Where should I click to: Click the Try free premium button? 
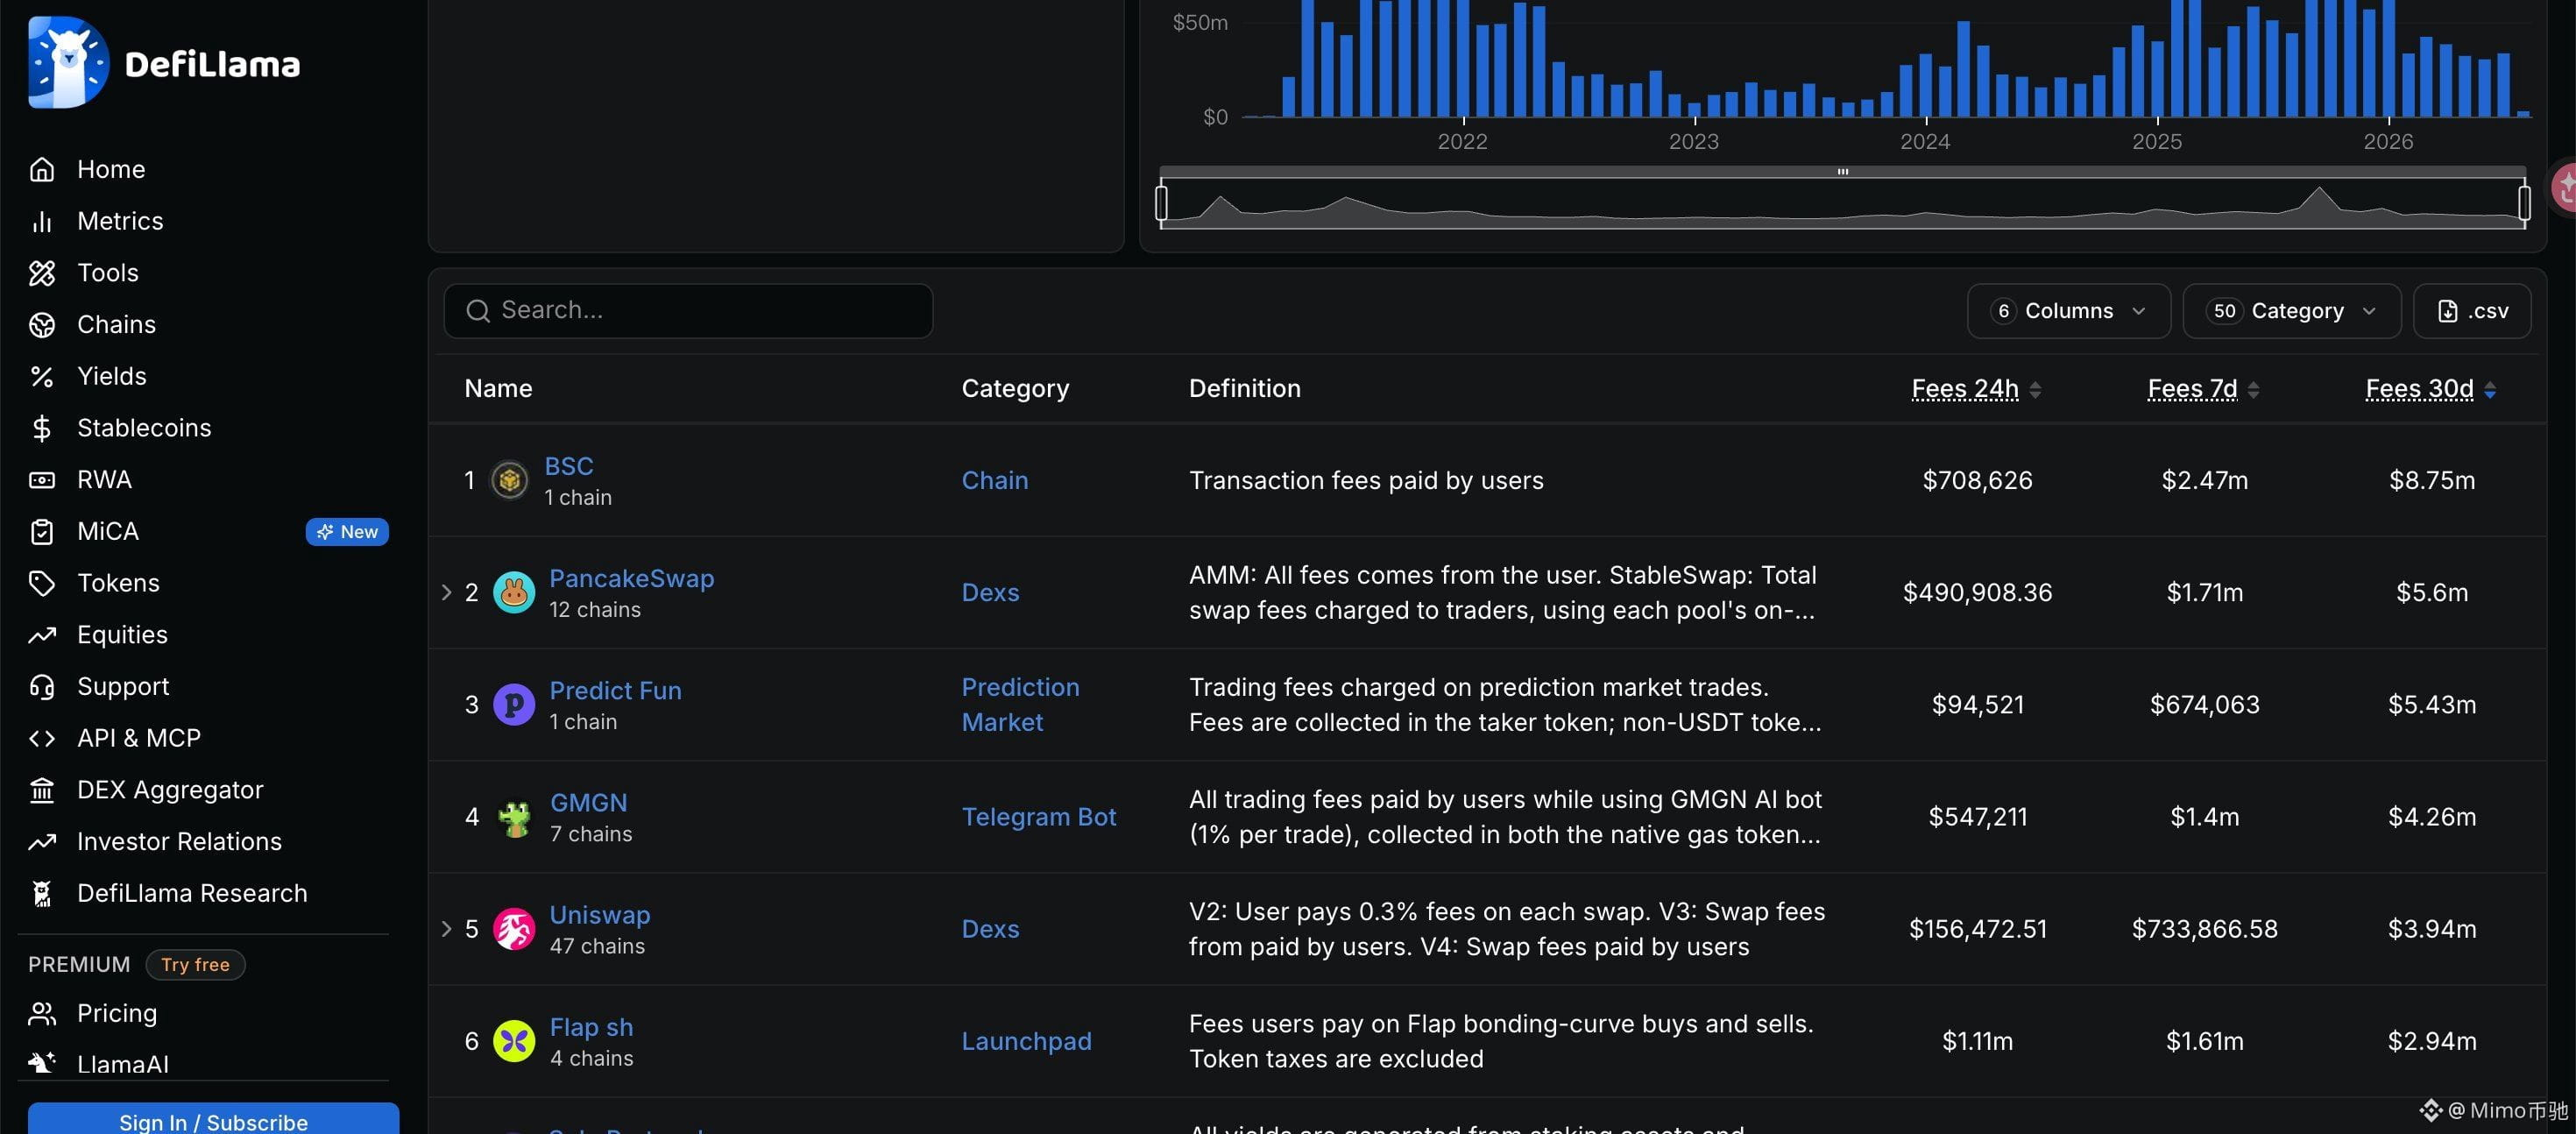[x=195, y=965]
